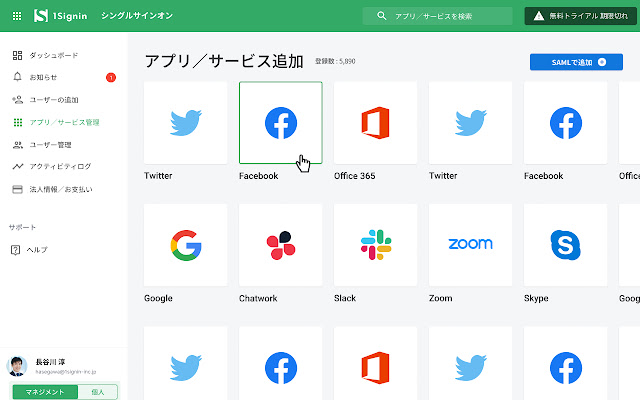Viewport: 640px width, 400px height.
Task: Click the シングルサインオン header title
Action: pos(137,16)
